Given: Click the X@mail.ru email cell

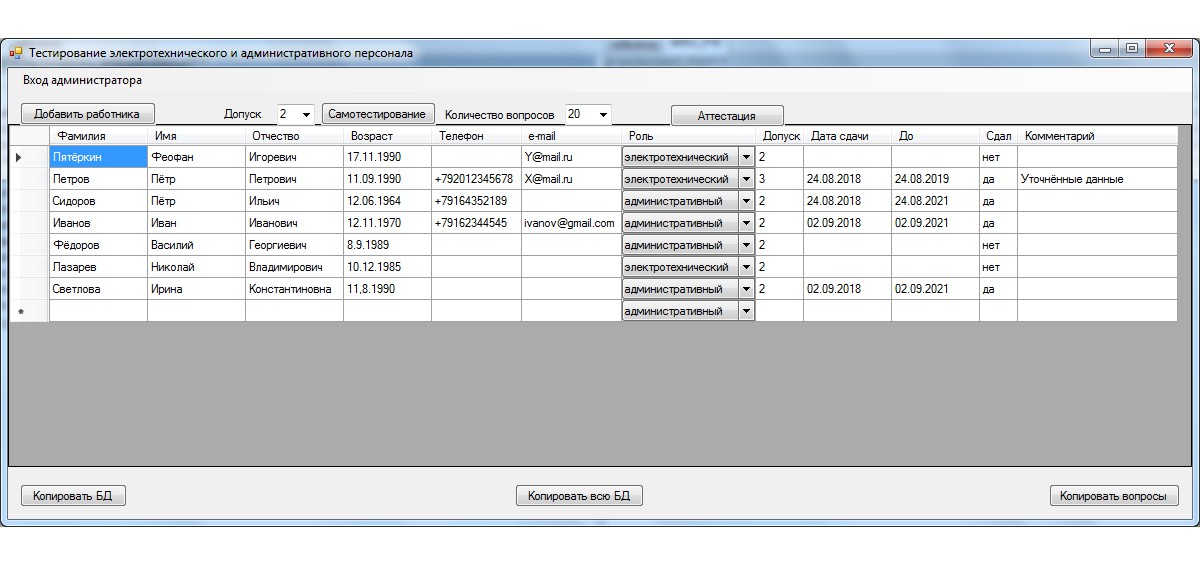Looking at the screenshot, I should coord(571,179).
